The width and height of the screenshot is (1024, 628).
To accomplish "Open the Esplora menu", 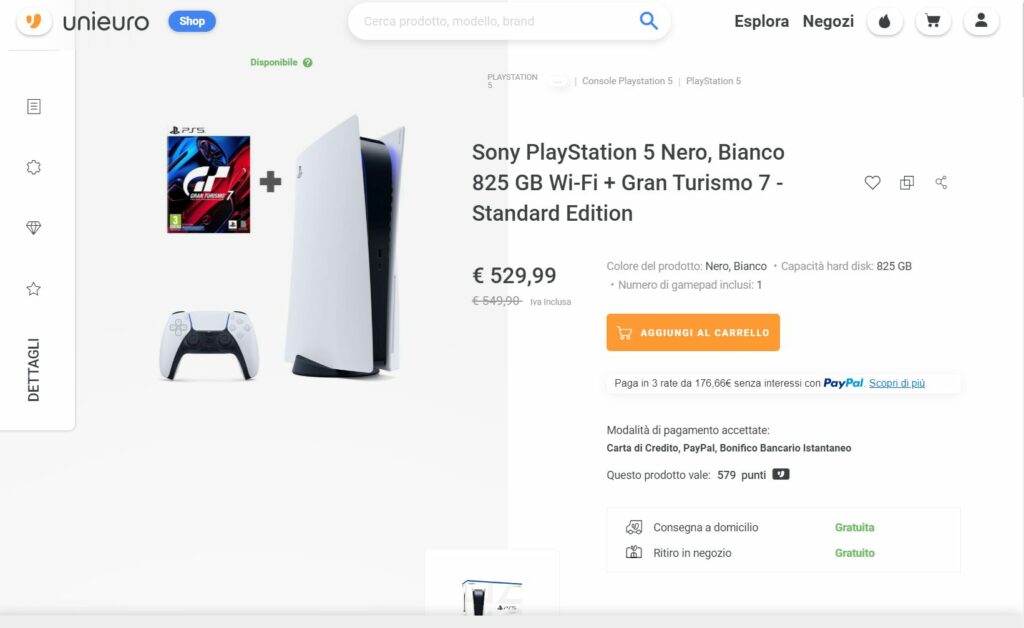I will pos(761,21).
